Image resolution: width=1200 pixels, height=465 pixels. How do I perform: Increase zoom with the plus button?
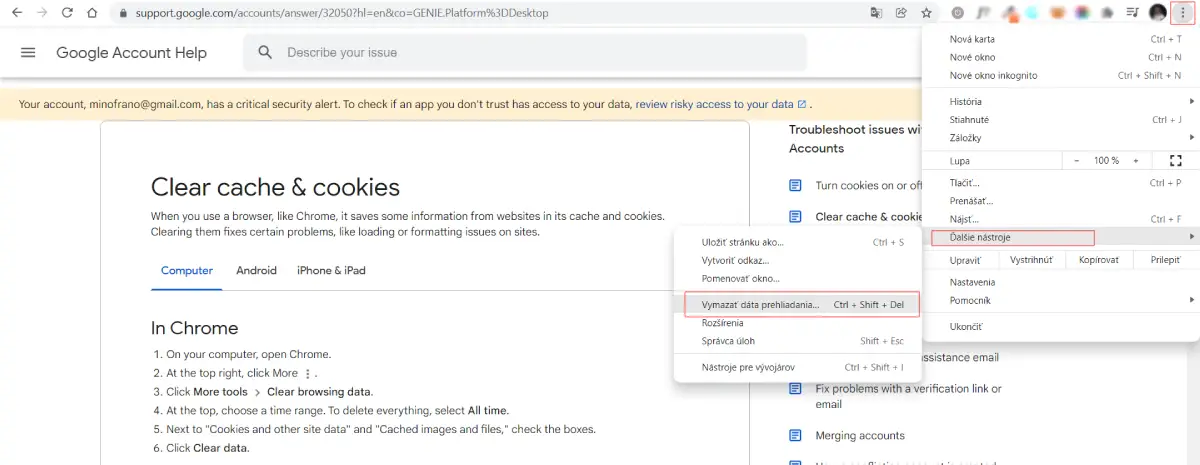click(x=1136, y=161)
